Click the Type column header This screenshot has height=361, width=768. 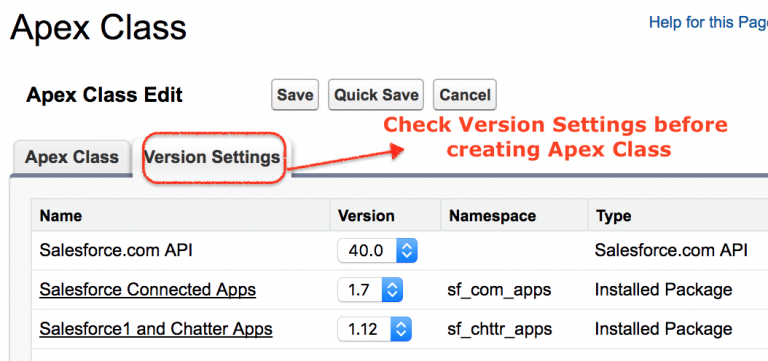(613, 216)
